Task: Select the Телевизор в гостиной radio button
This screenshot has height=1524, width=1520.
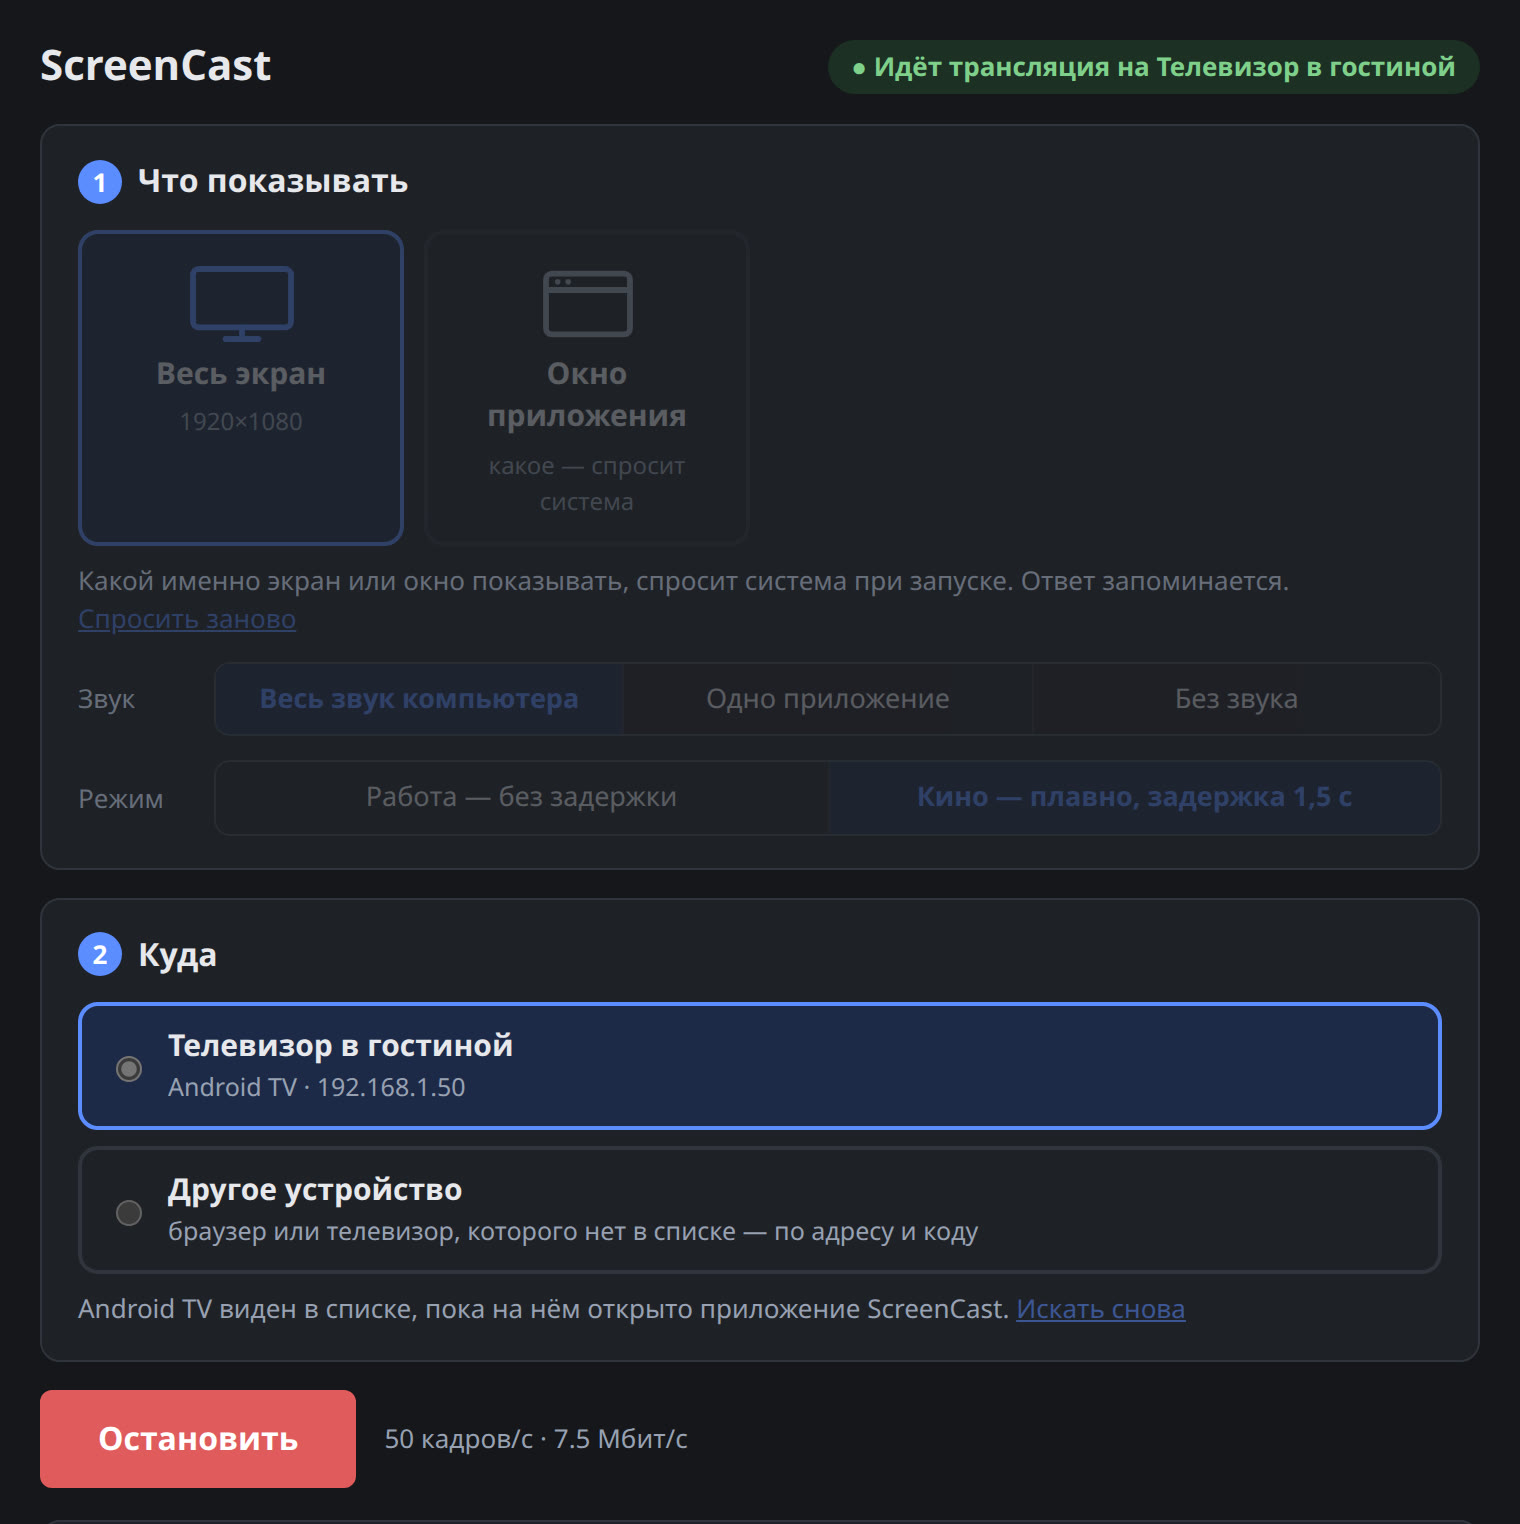Action: coord(129,1069)
